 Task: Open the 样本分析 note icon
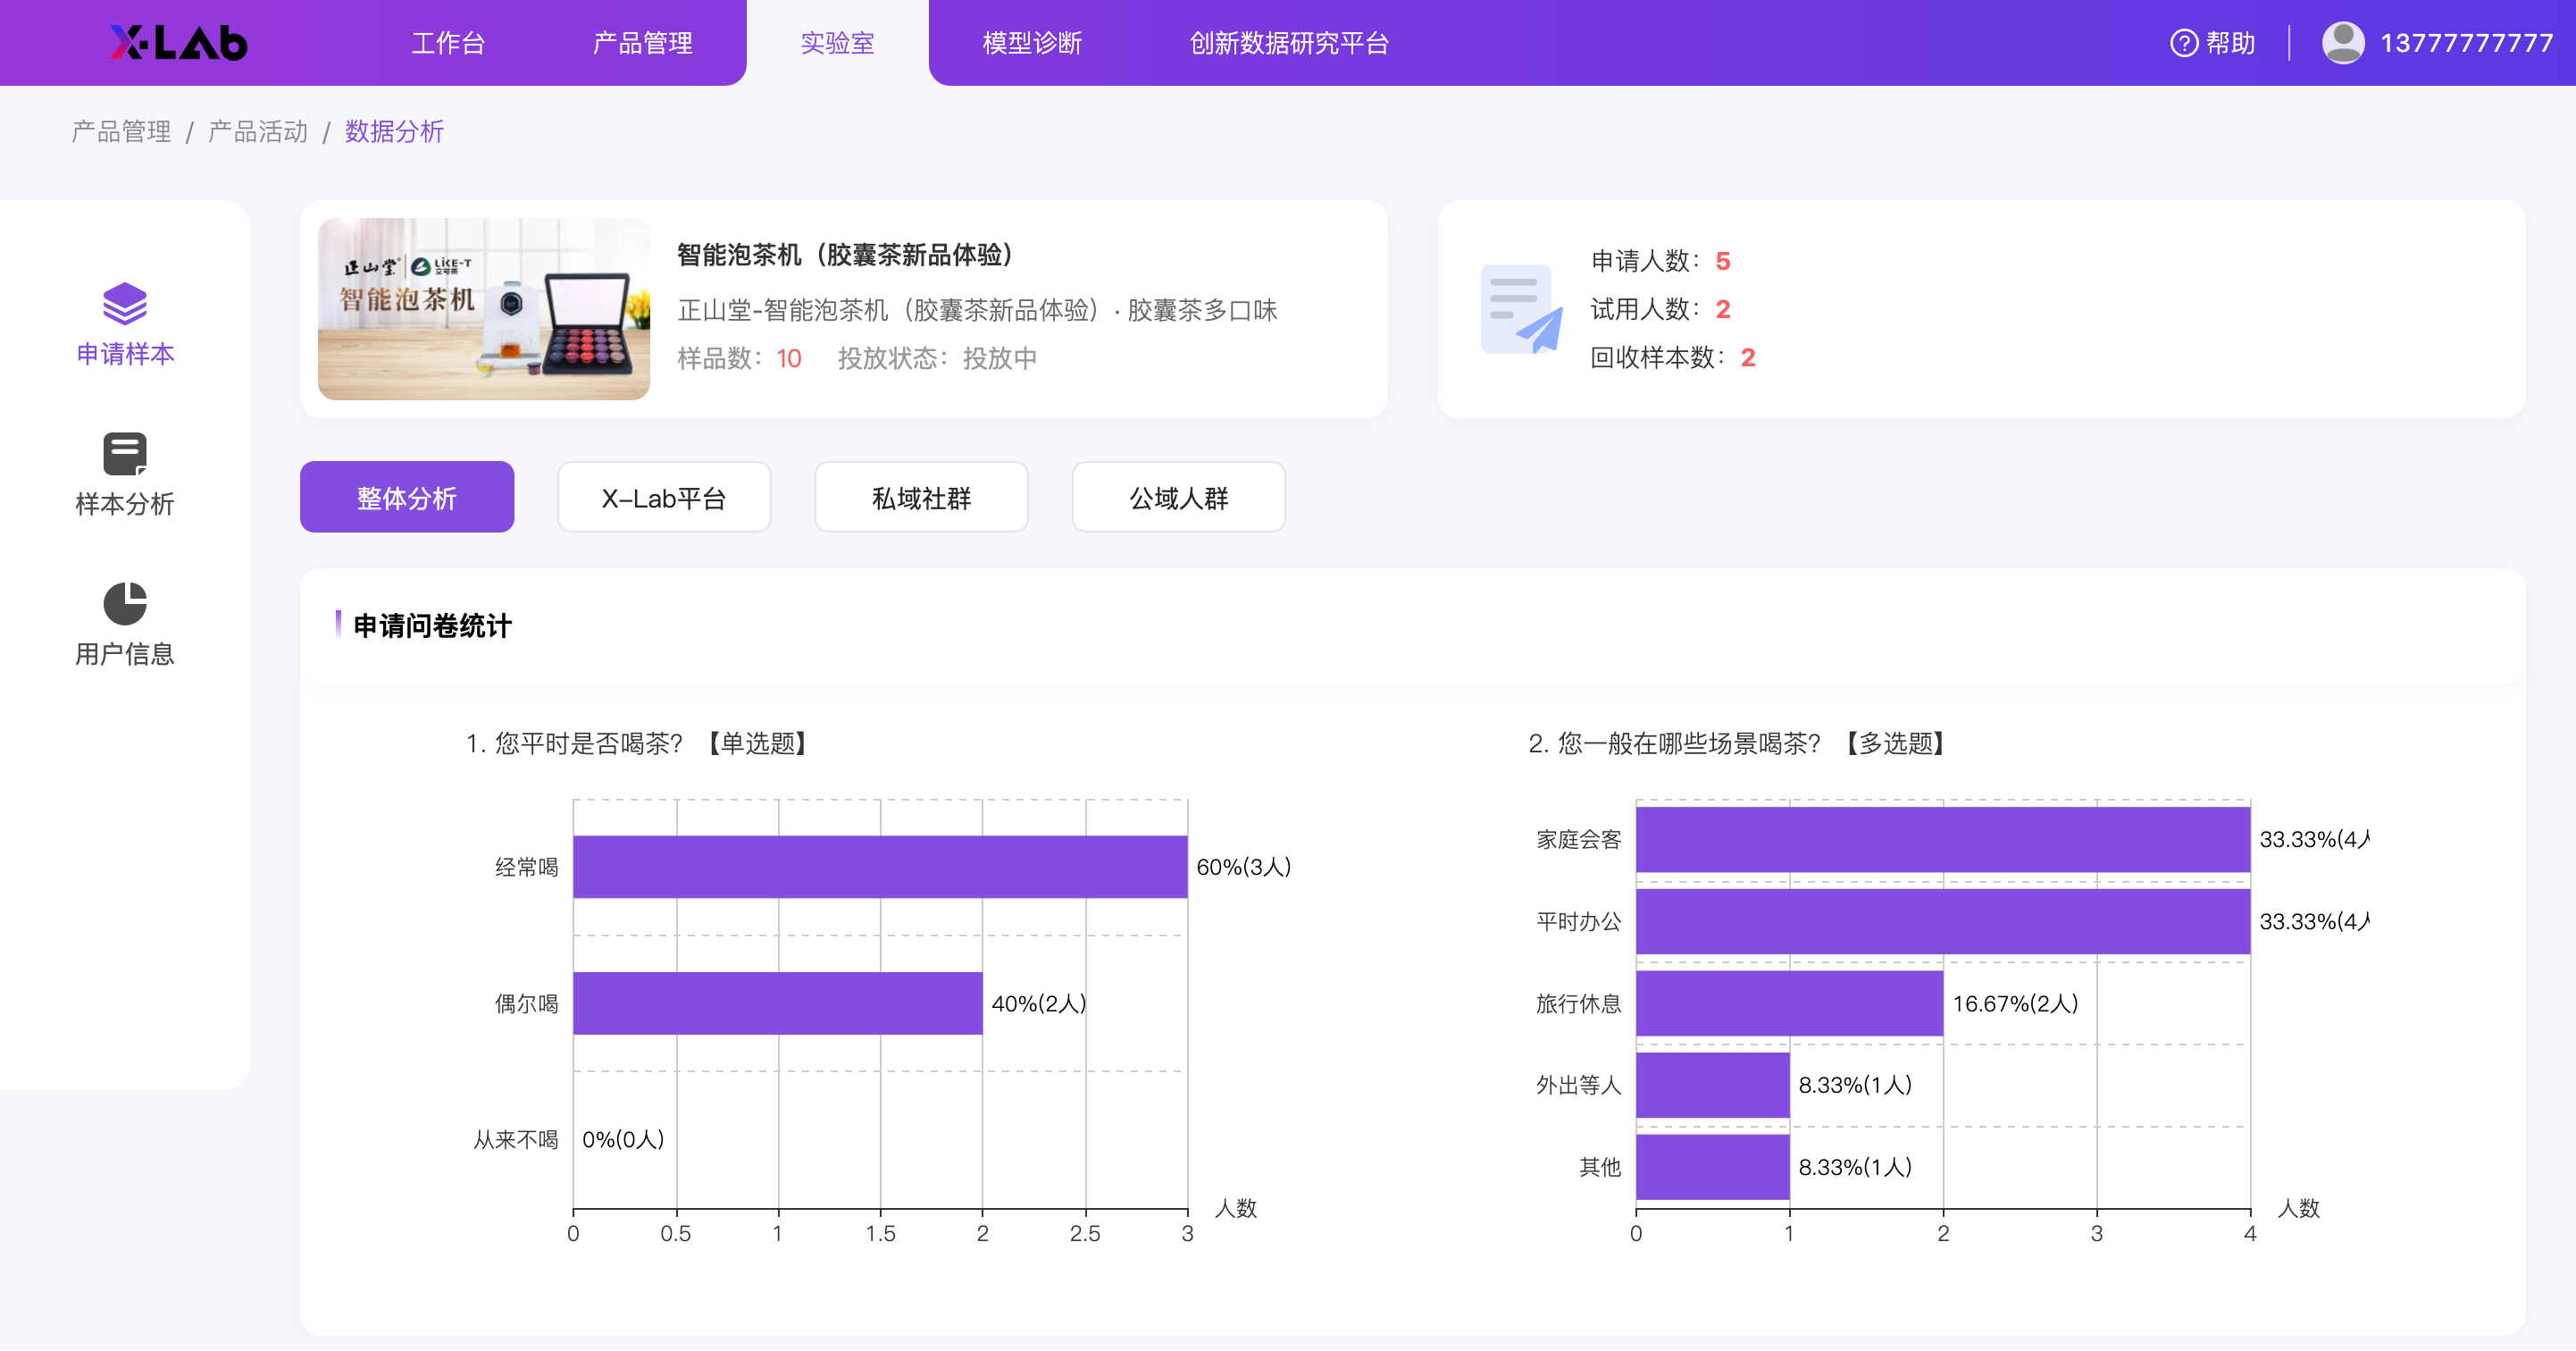point(125,455)
